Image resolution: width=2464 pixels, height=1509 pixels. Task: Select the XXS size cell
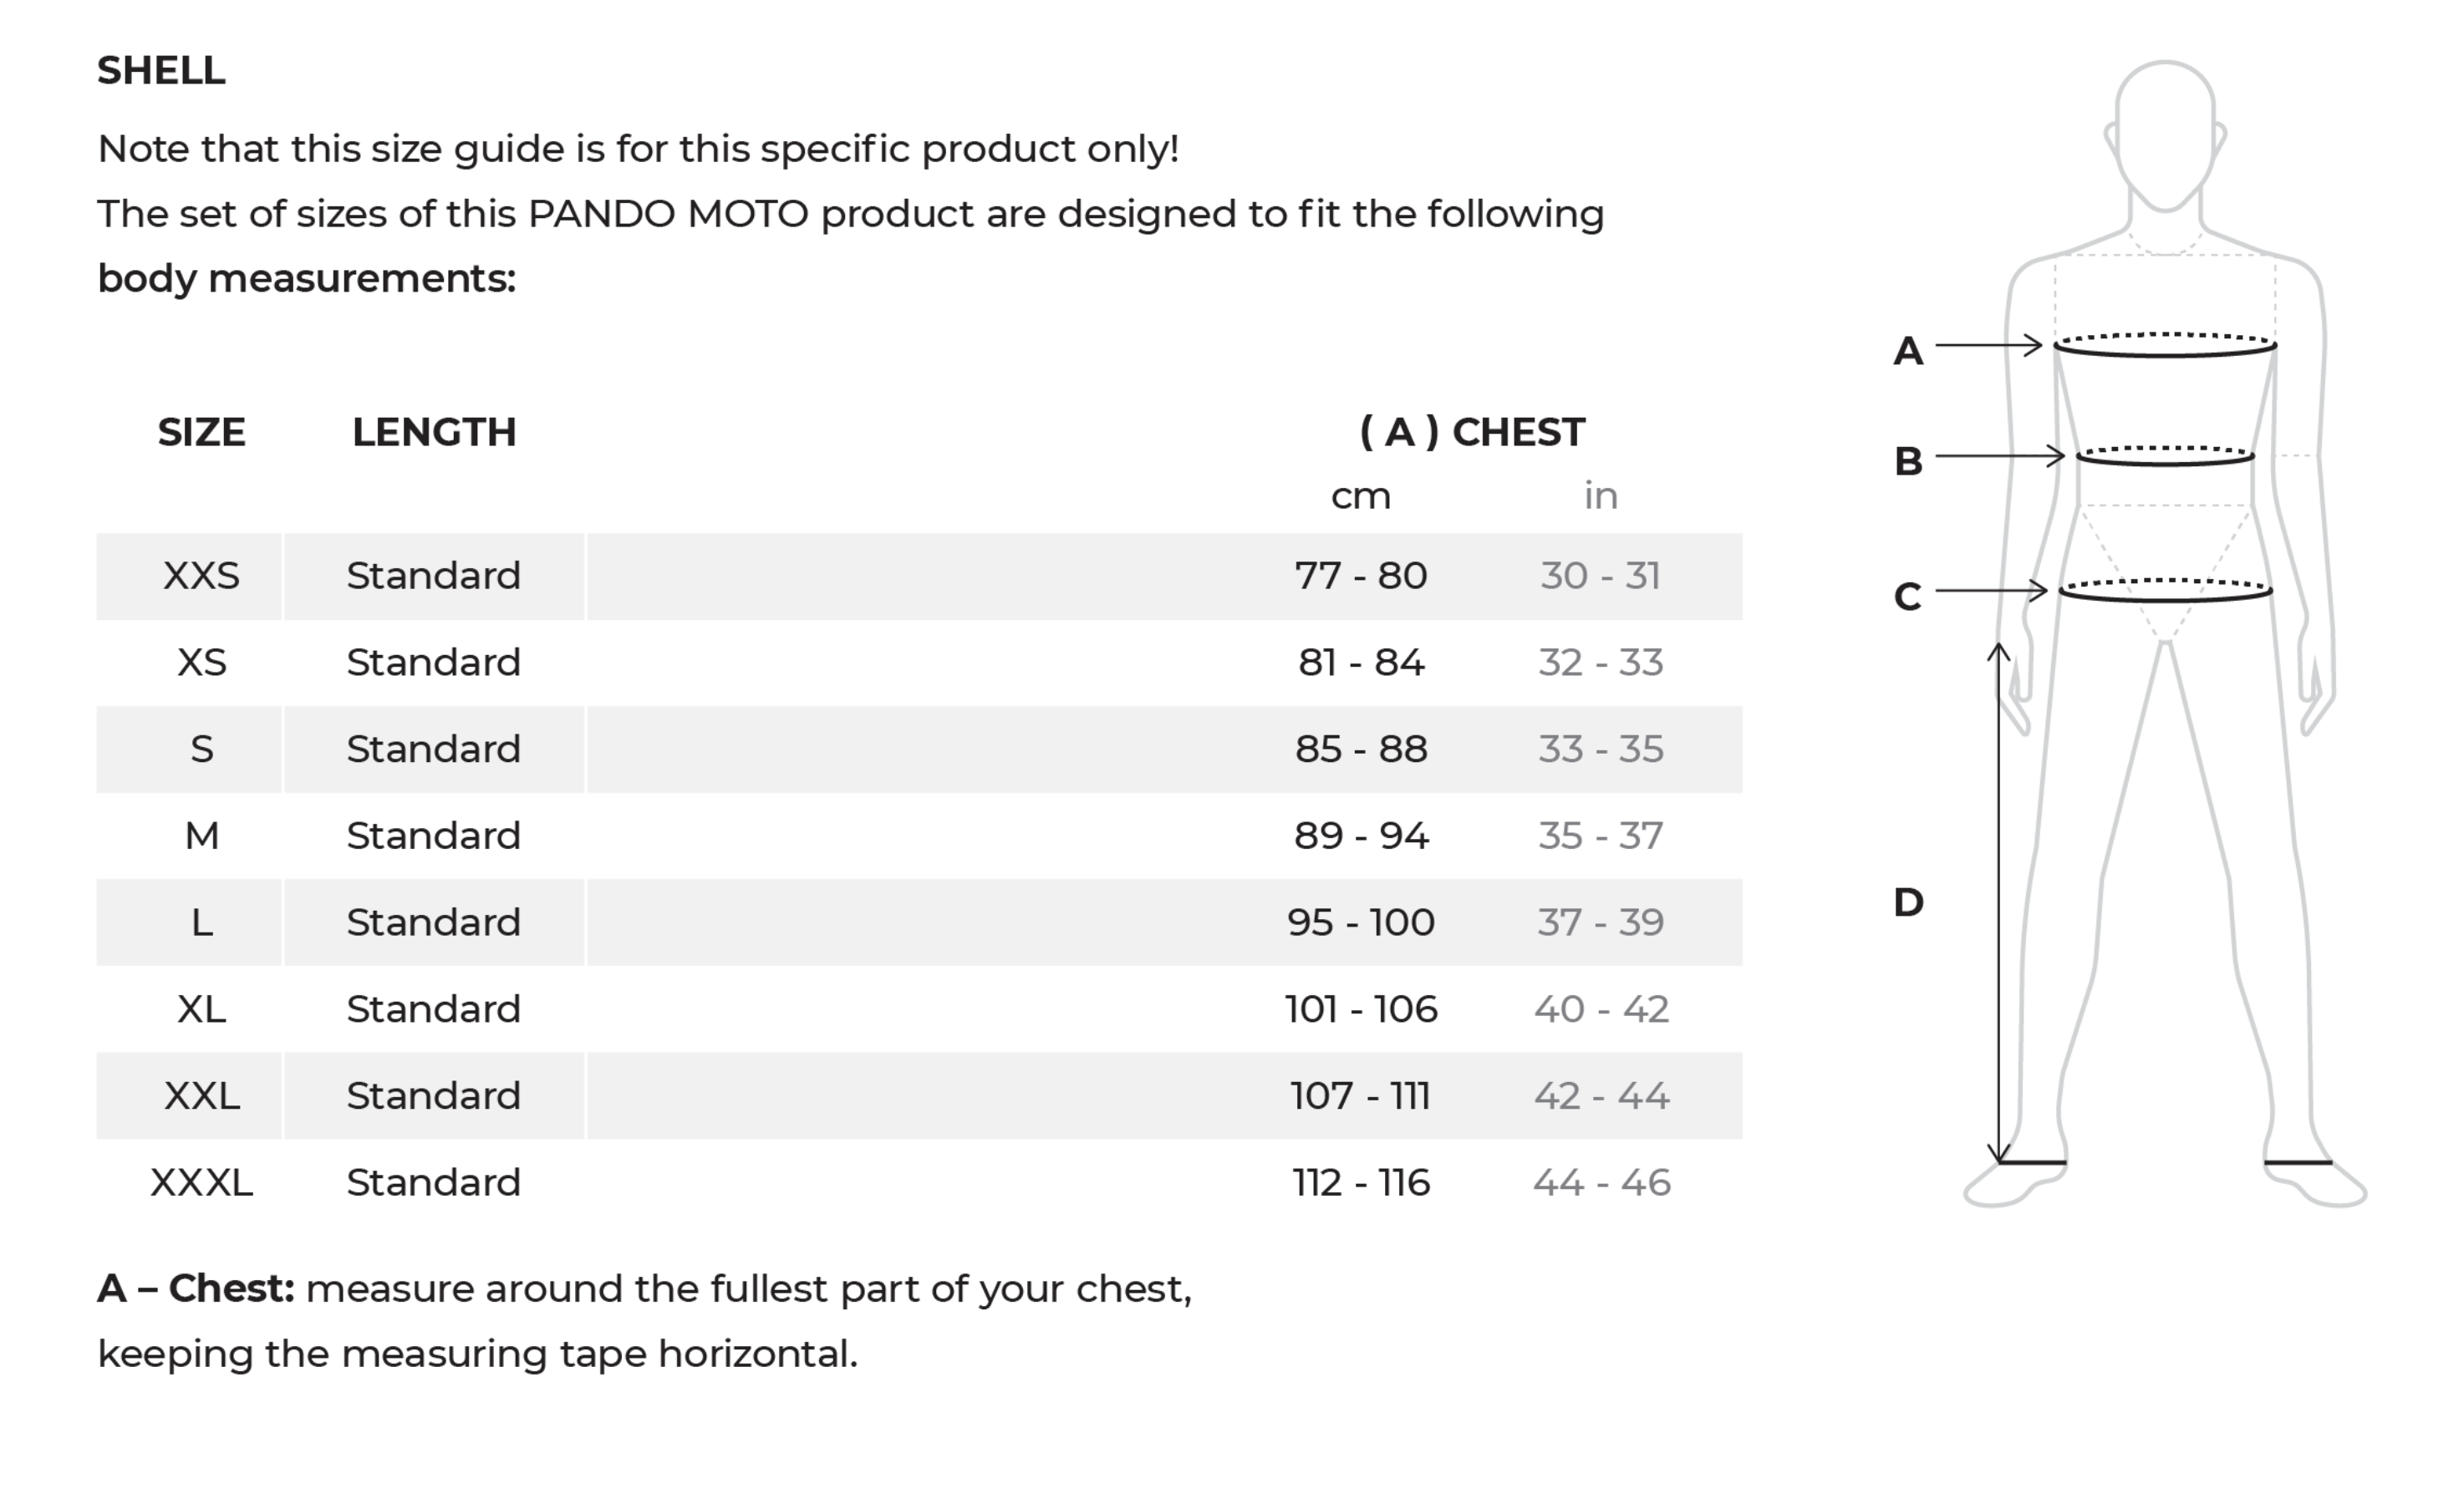[x=201, y=576]
